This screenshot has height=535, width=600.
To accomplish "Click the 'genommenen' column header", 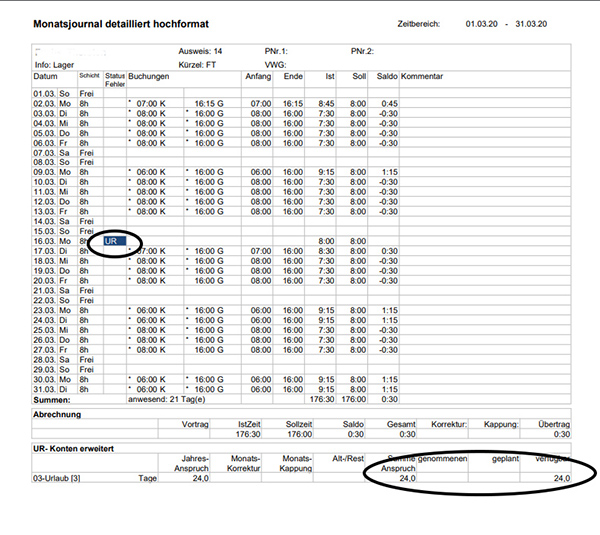I will pos(442,458).
